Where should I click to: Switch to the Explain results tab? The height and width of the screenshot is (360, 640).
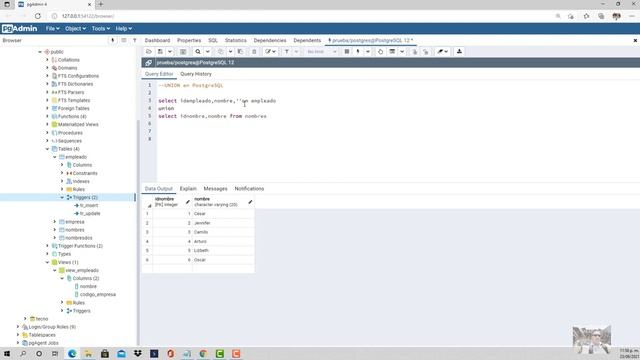click(x=188, y=189)
